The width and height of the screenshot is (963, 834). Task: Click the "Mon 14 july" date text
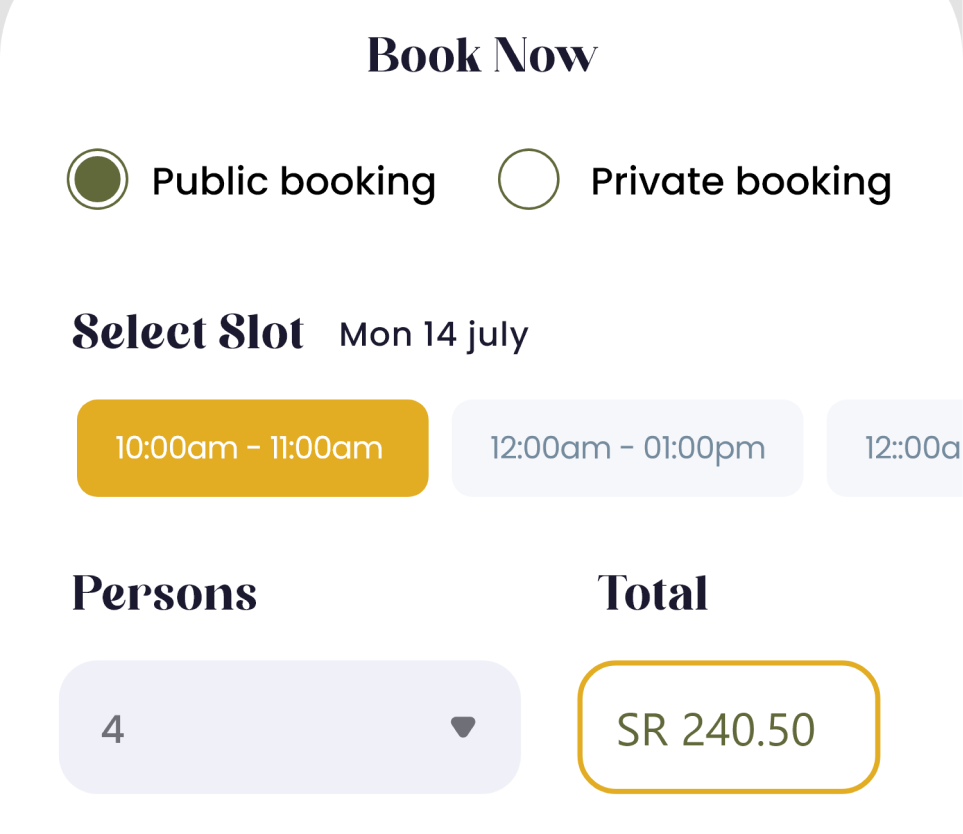pyautogui.click(x=433, y=335)
